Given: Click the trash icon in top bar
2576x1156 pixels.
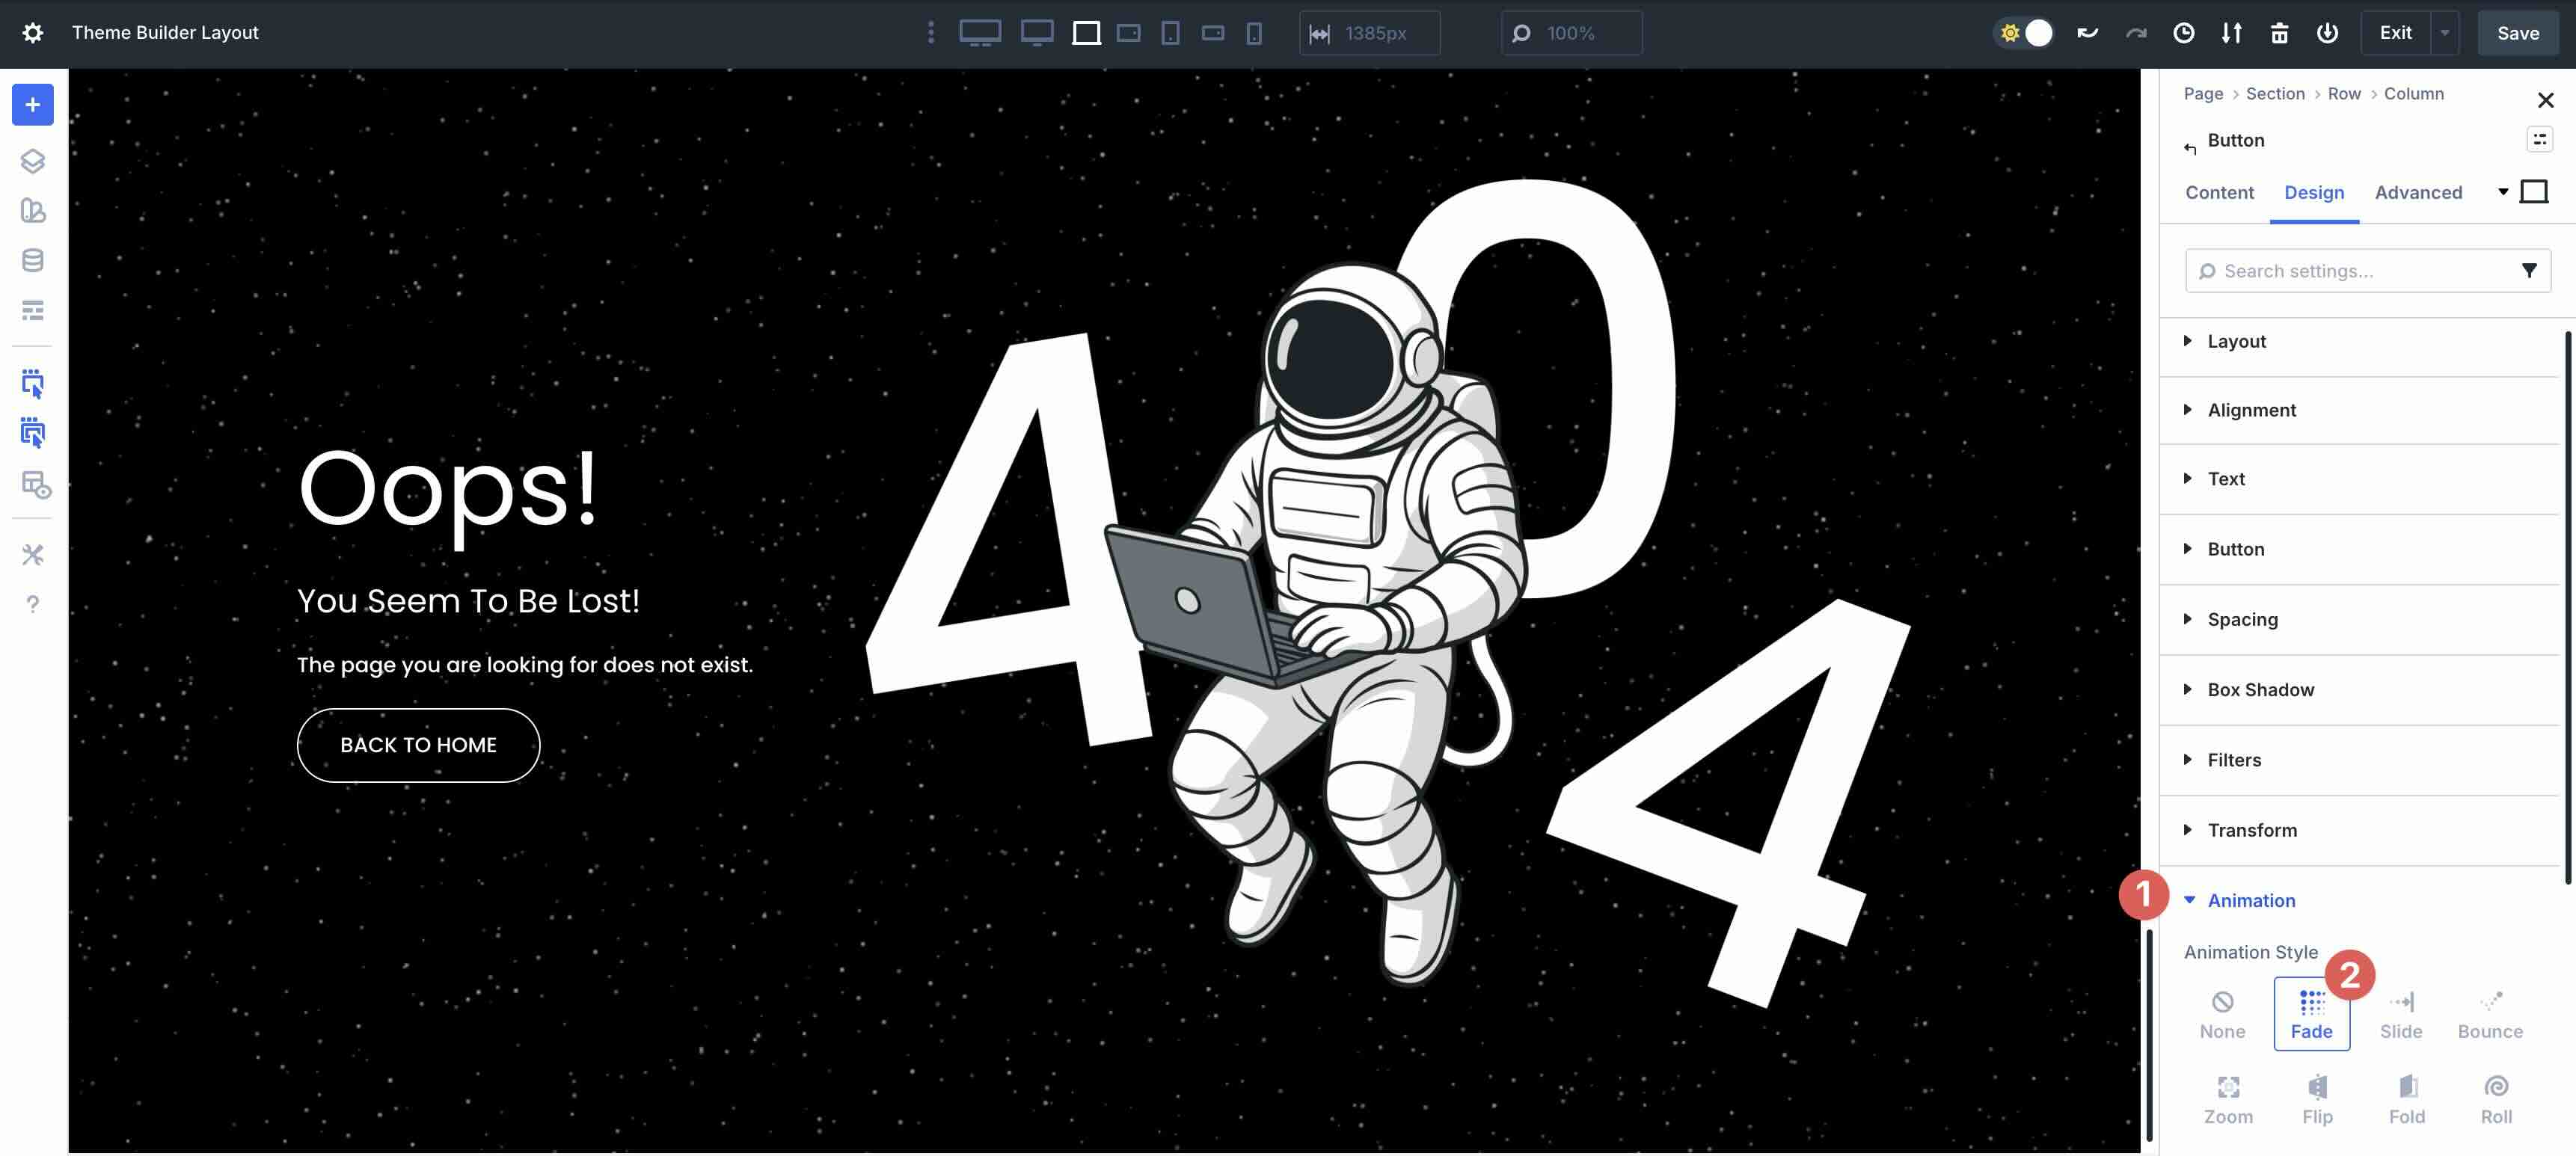Looking at the screenshot, I should (2279, 33).
